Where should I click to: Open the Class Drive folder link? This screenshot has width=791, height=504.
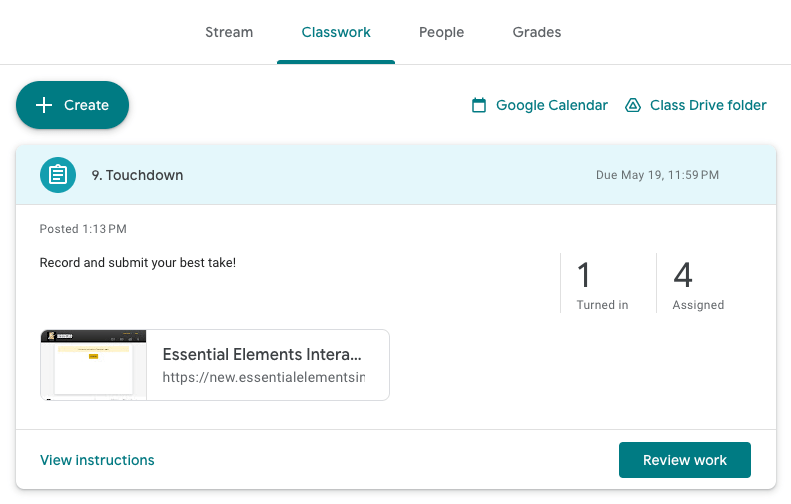point(696,105)
